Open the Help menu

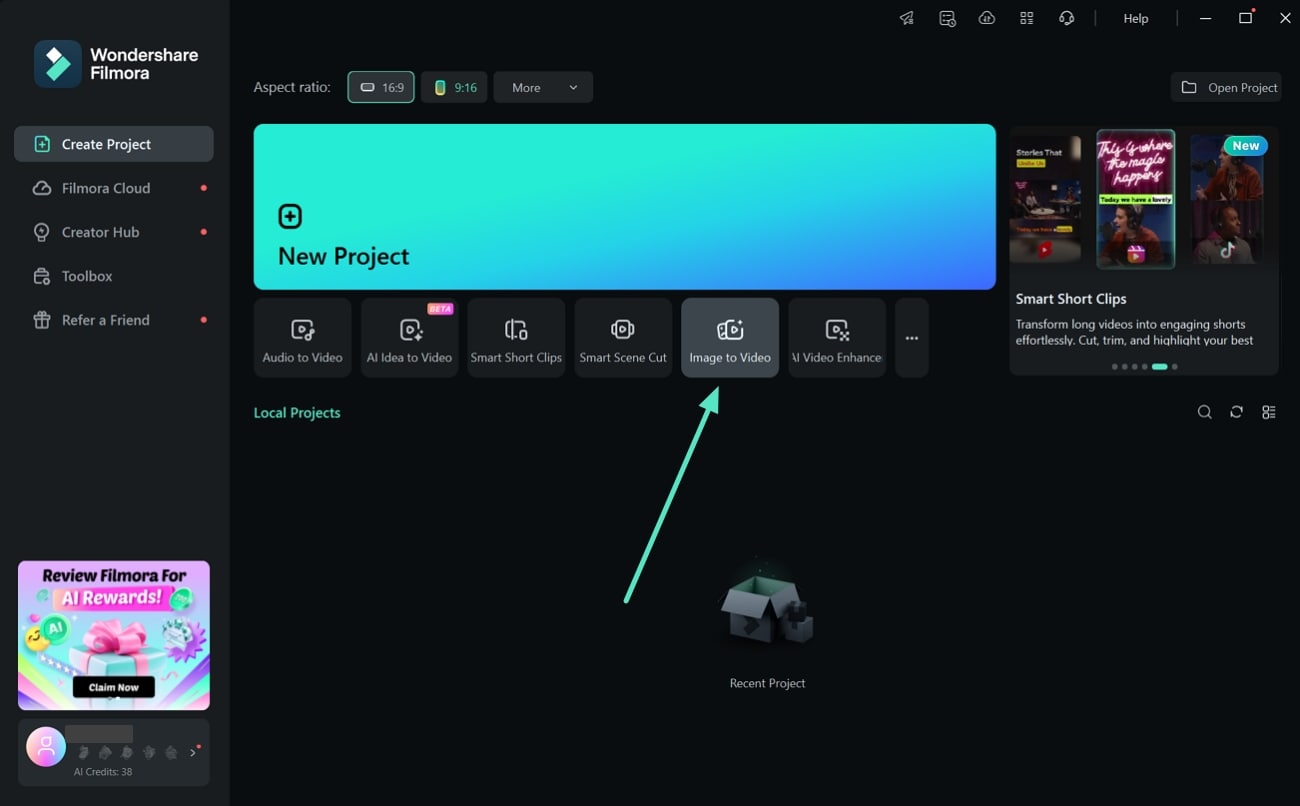(x=1136, y=18)
